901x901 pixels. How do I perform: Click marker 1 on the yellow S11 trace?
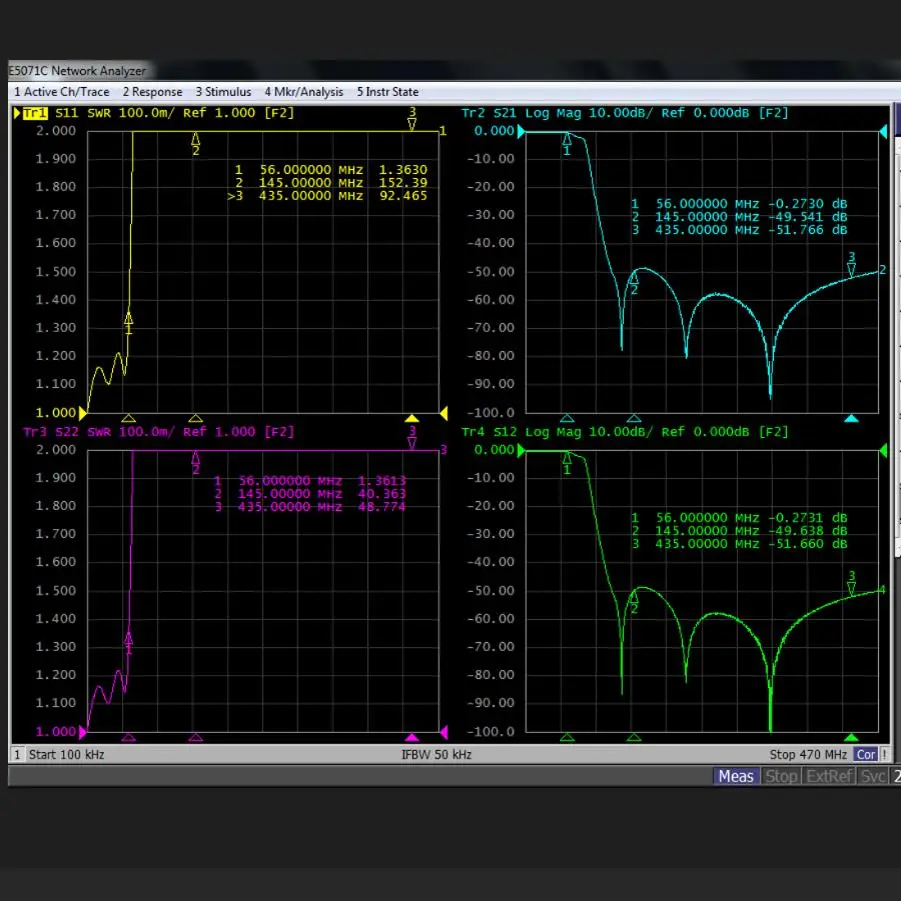(x=128, y=319)
